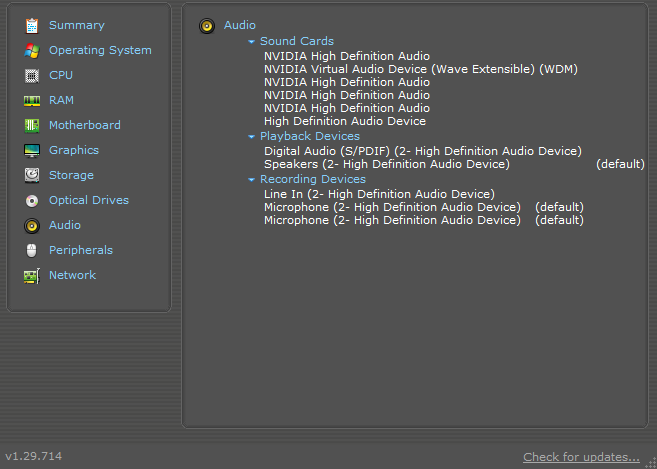Click the Check for updates link
This screenshot has height=469, width=657.
click(x=581, y=457)
